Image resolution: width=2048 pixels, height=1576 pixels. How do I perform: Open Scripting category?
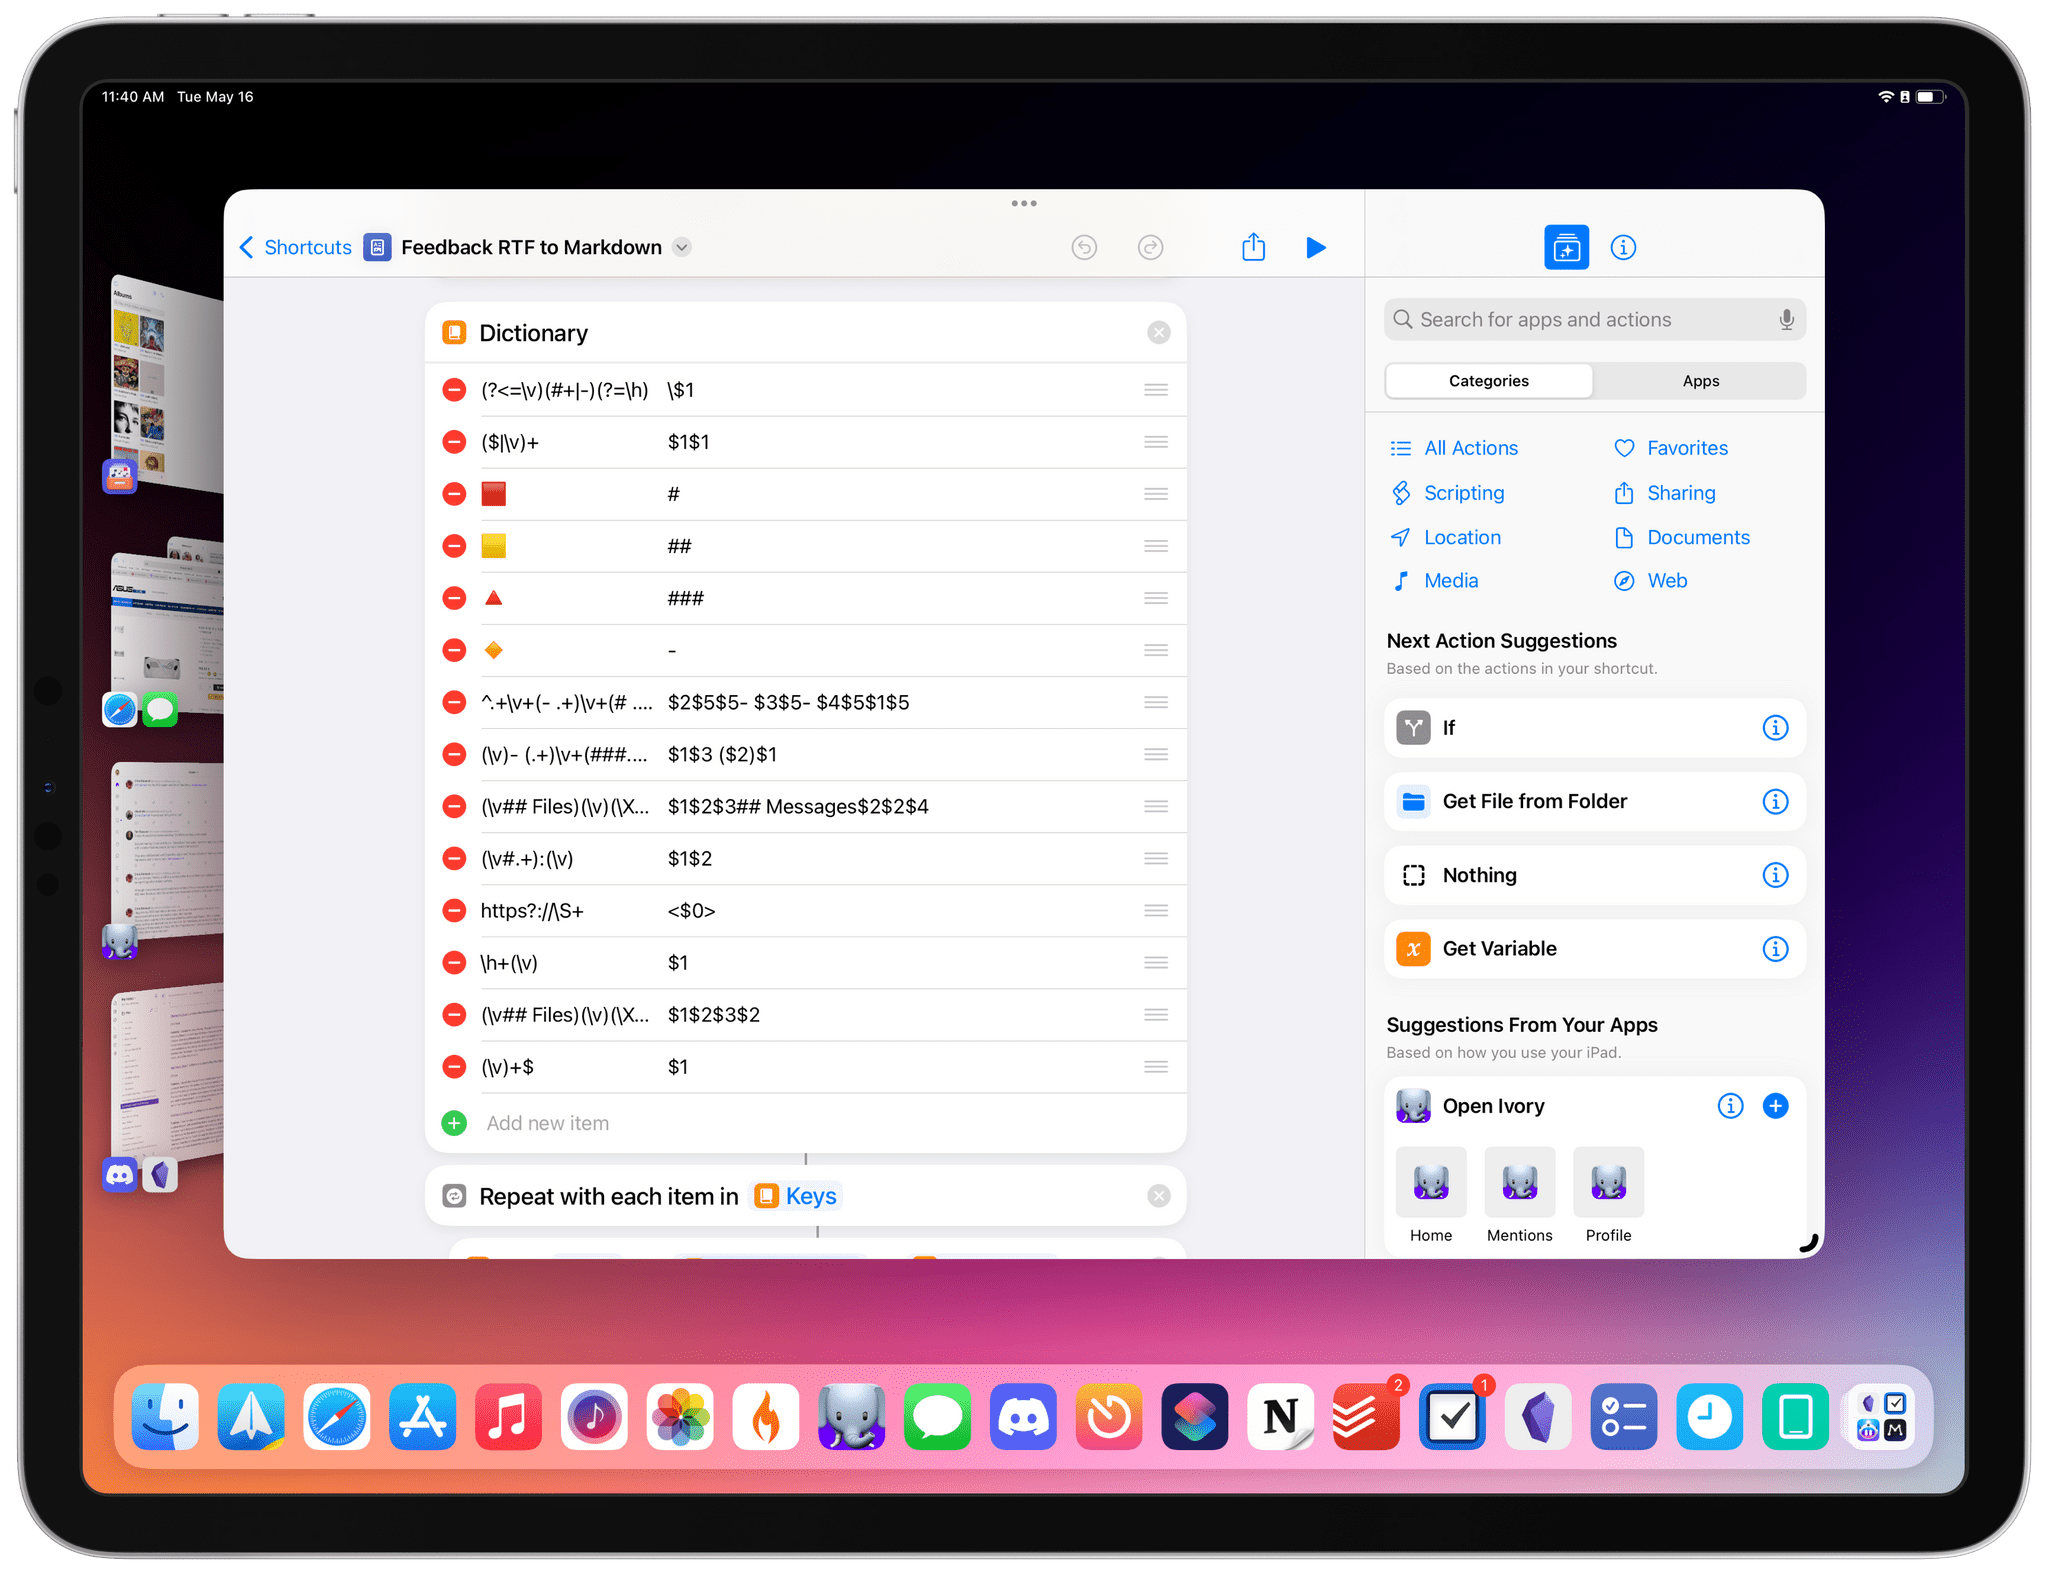coord(1447,493)
